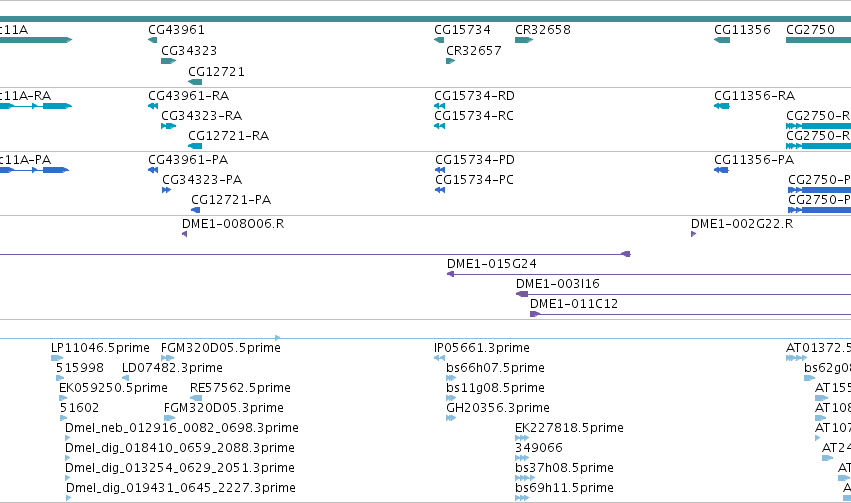Select the CR32658 gene arrow
Viewport: 851px width, 503px height.
click(x=524, y=40)
